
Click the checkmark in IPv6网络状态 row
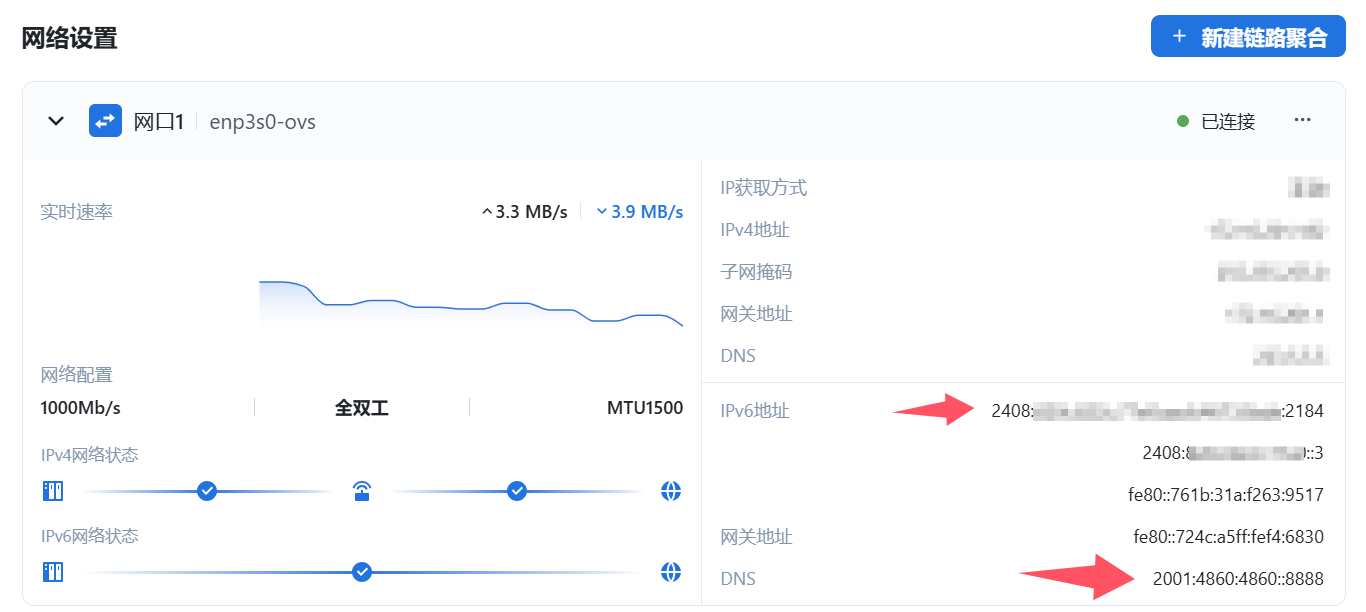pyautogui.click(x=362, y=572)
